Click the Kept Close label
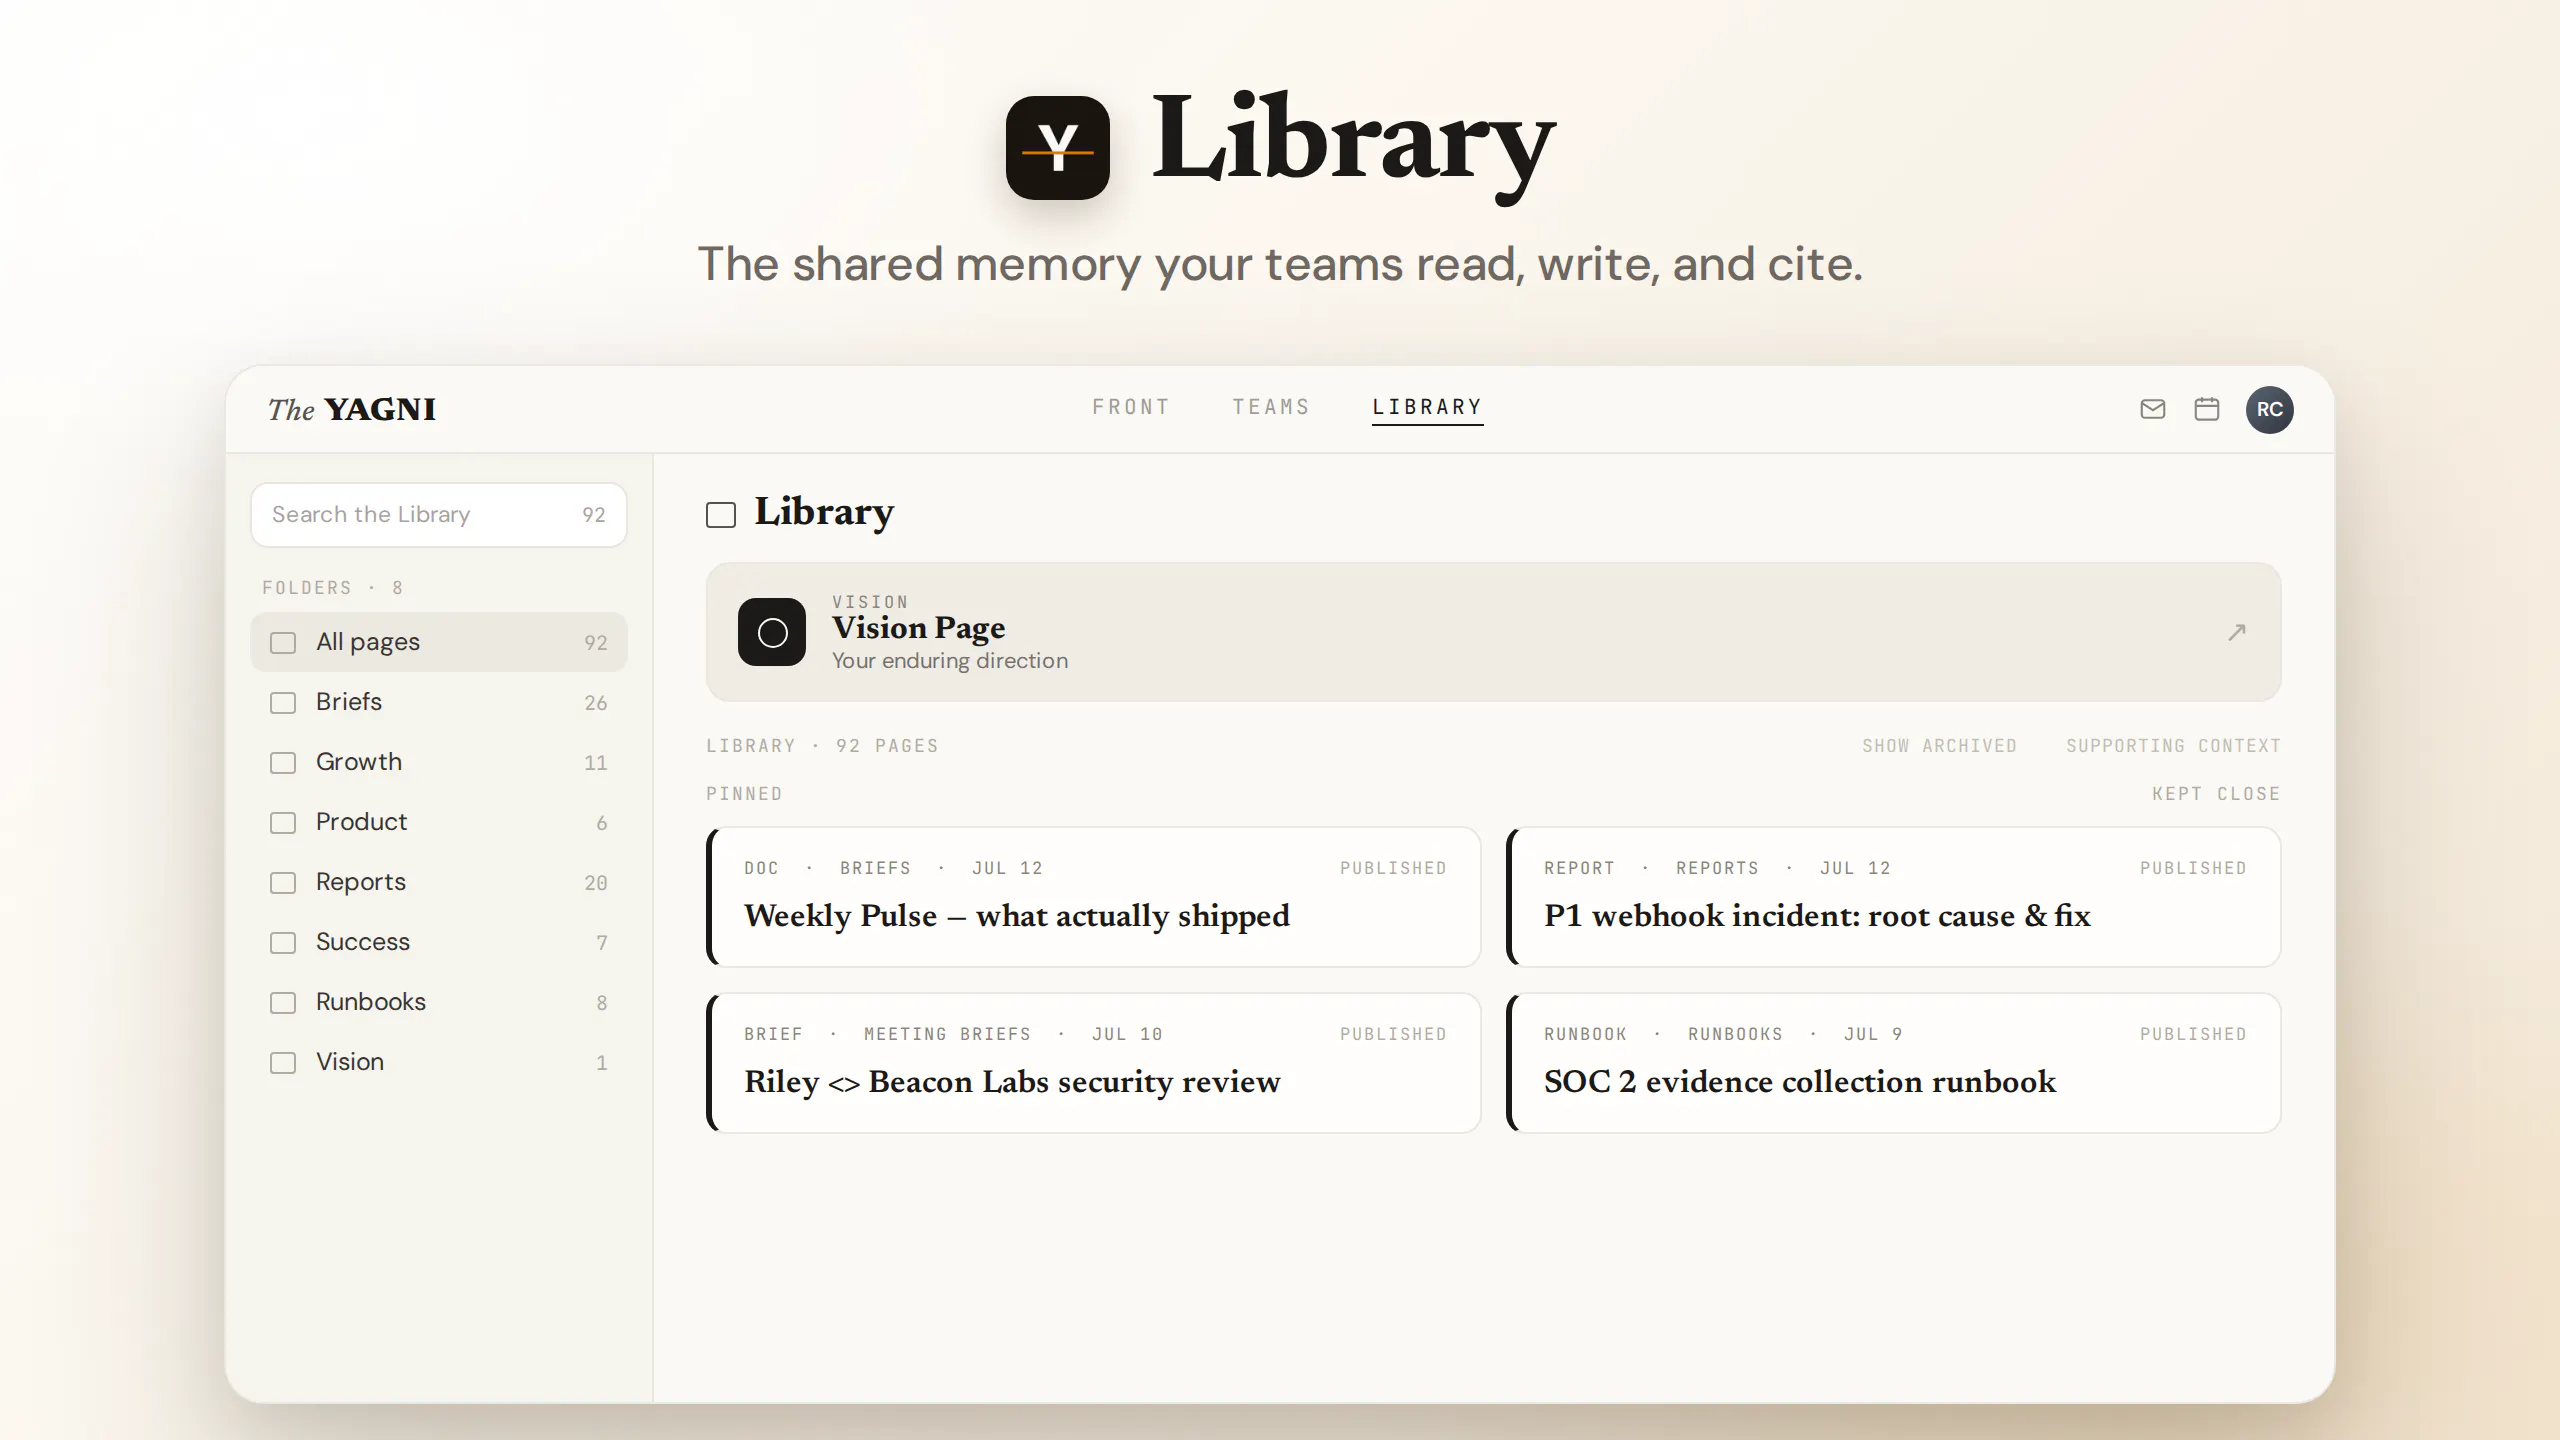 click(x=2216, y=794)
